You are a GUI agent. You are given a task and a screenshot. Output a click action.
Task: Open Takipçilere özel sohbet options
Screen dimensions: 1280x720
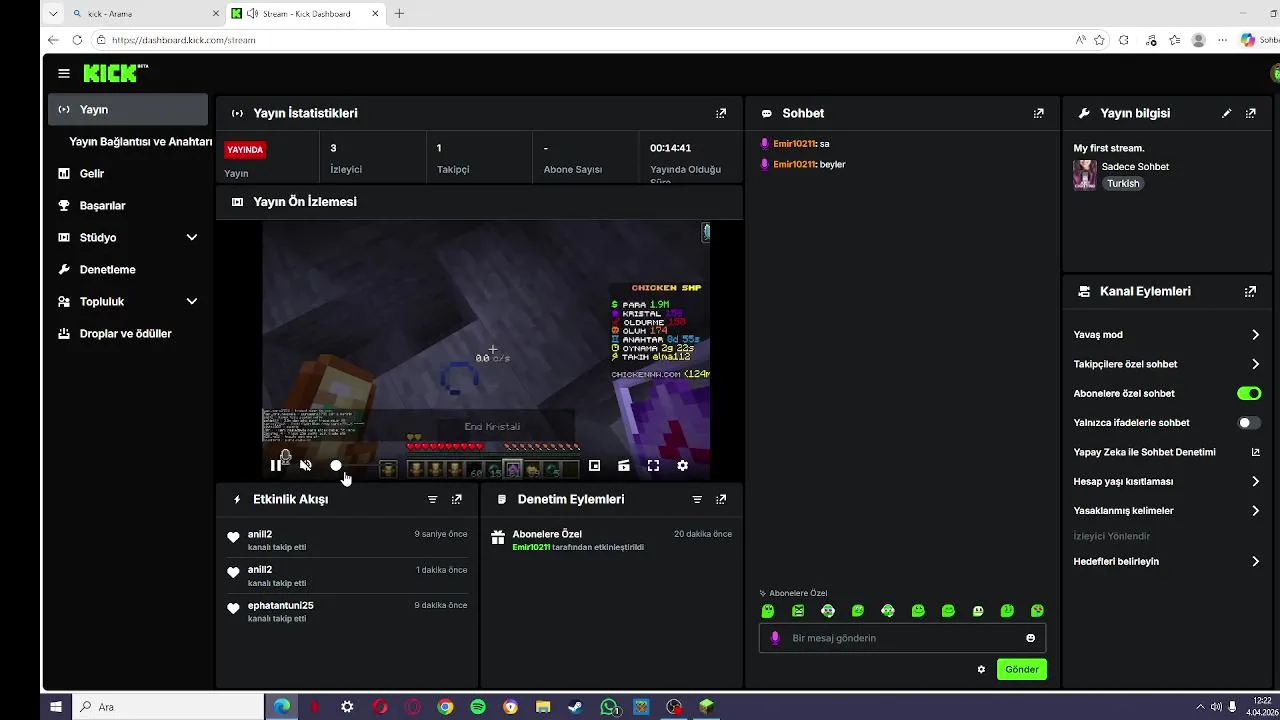pyautogui.click(x=1167, y=365)
